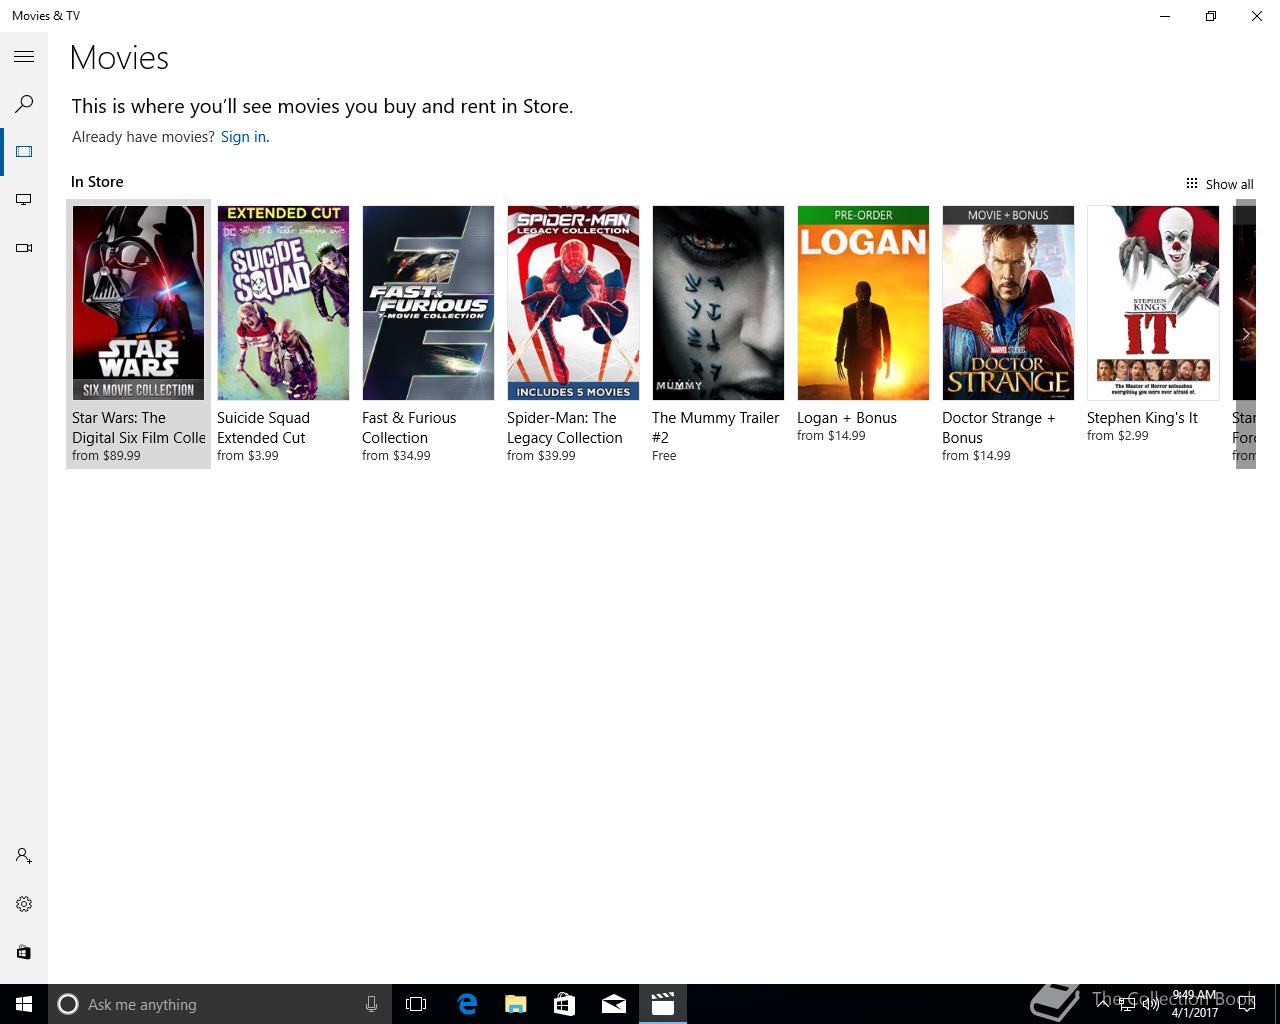This screenshot has height=1024, width=1280.
Task: Click Spider-Man: The Legacy Collection title text
Action: (x=564, y=428)
